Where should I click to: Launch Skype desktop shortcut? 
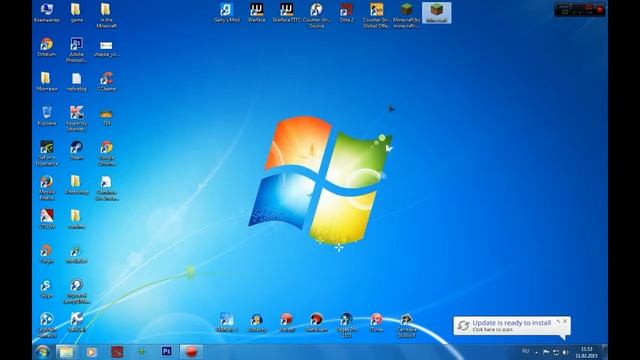47,289
